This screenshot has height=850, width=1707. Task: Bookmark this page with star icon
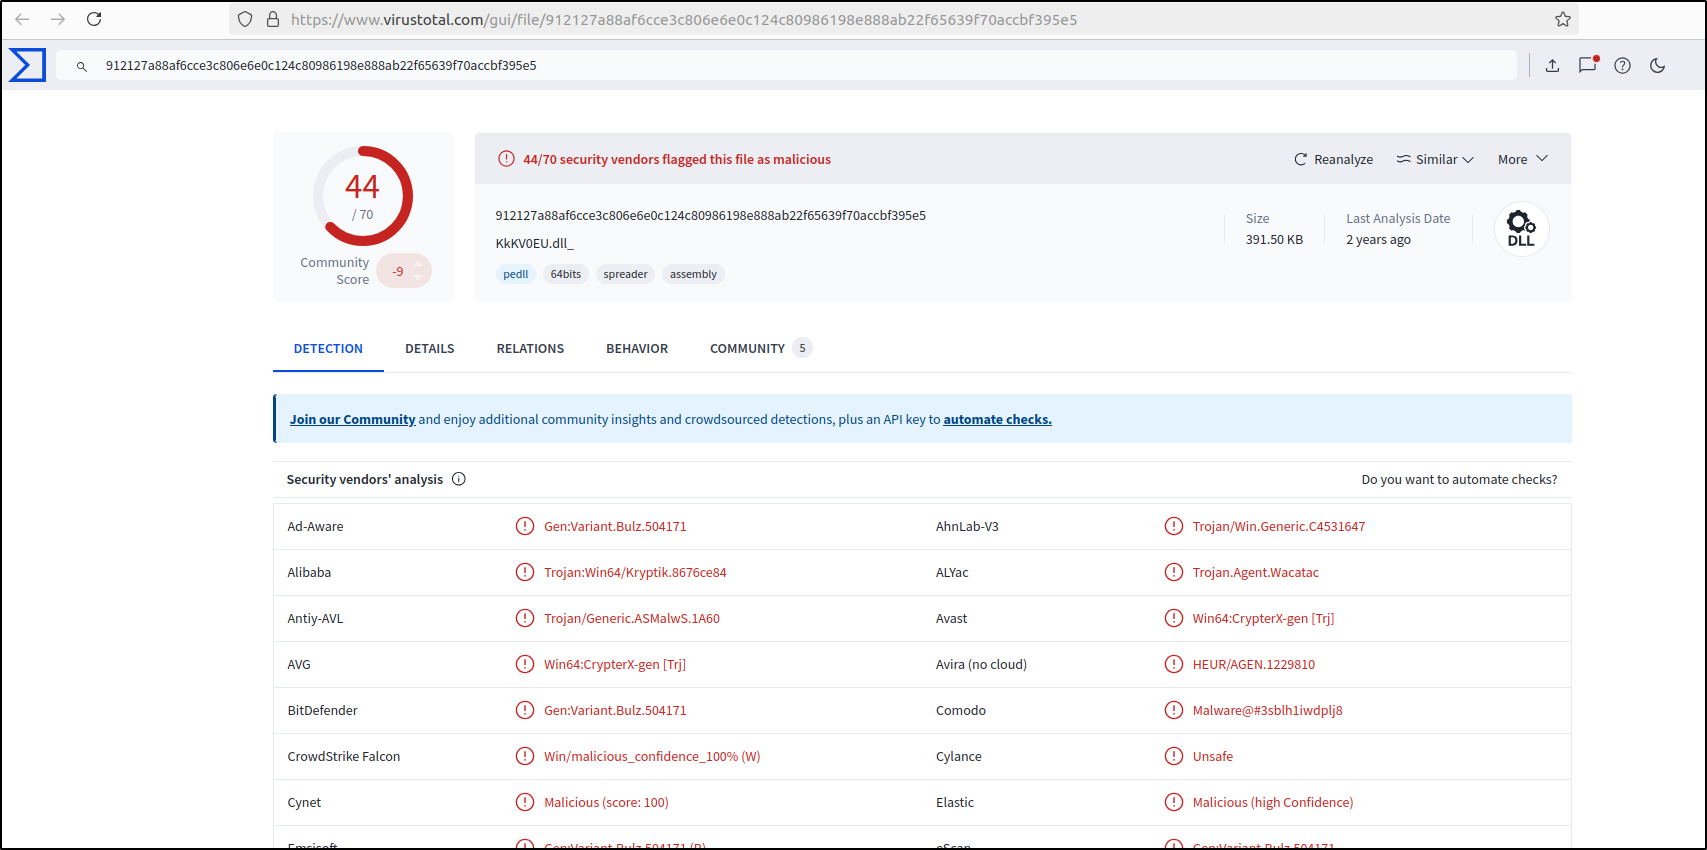pos(1562,19)
